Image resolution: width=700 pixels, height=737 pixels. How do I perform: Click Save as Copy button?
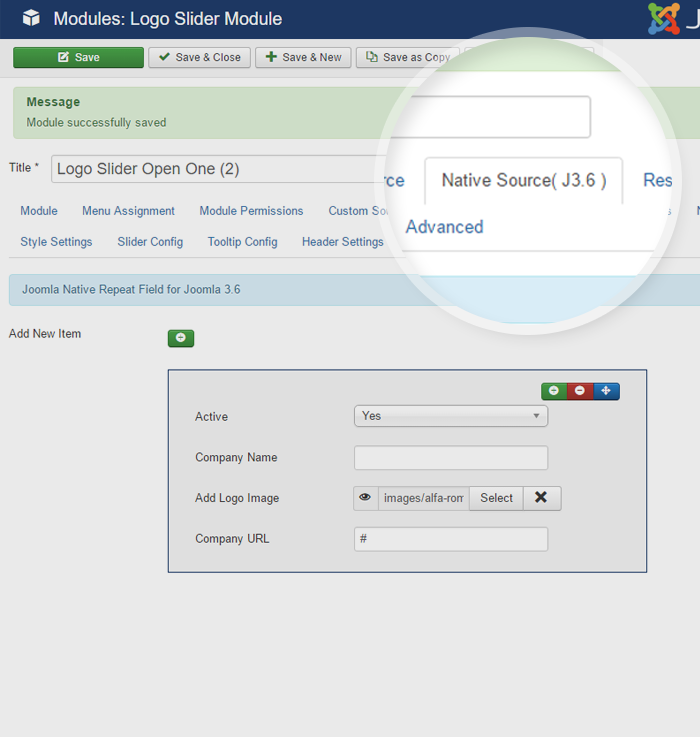click(x=408, y=57)
